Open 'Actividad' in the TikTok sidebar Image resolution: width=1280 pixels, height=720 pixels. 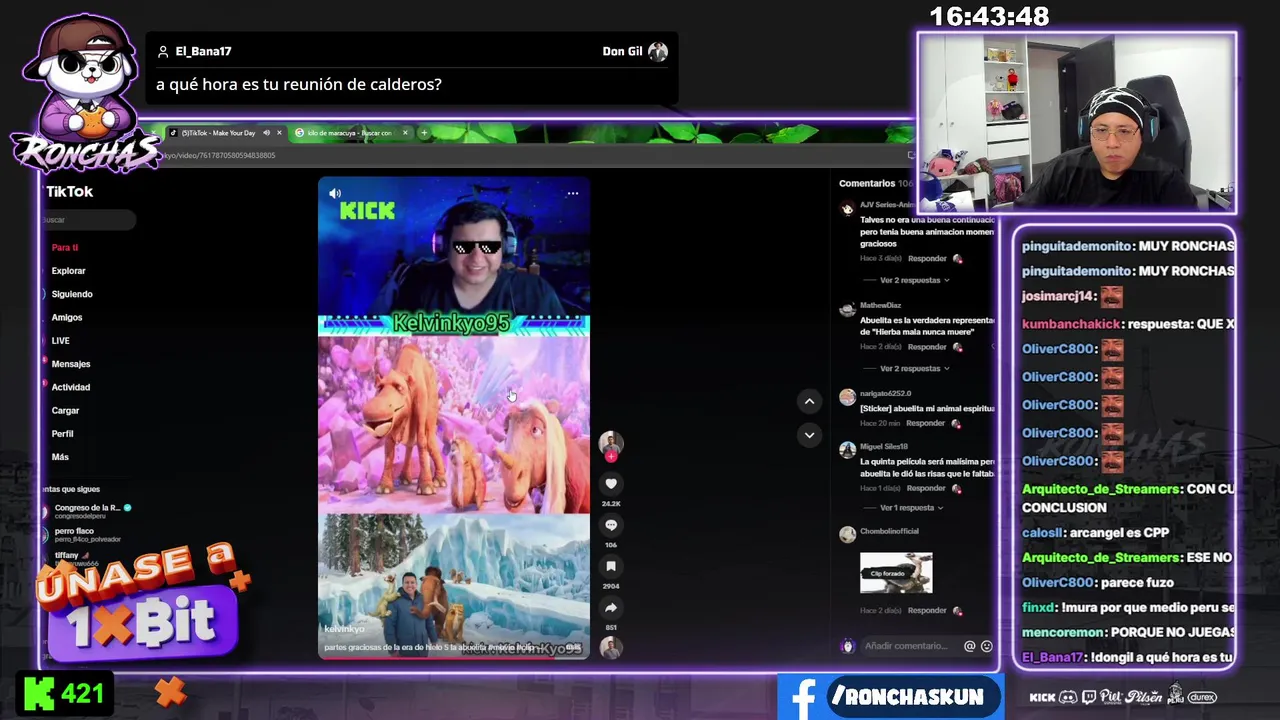pos(71,387)
